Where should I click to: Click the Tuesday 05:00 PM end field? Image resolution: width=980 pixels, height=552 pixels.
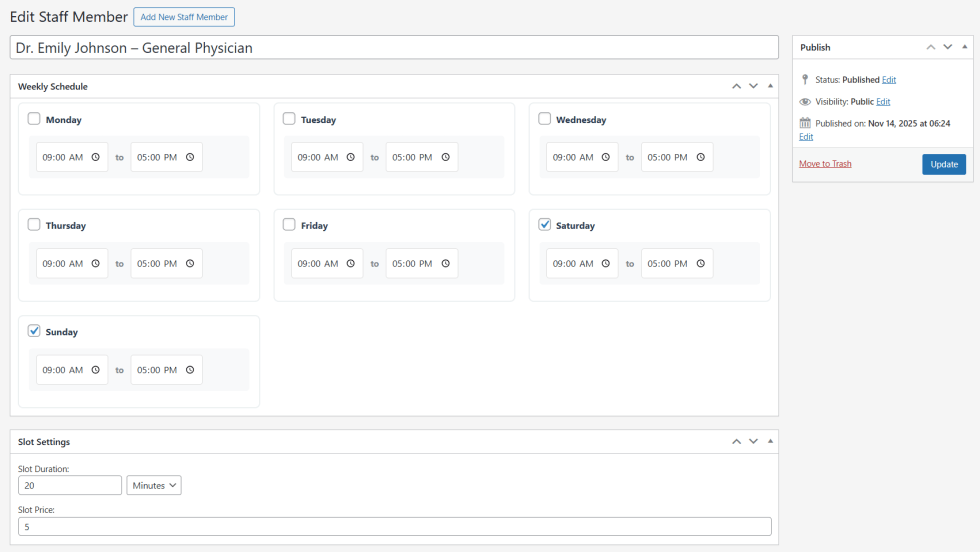pos(422,158)
